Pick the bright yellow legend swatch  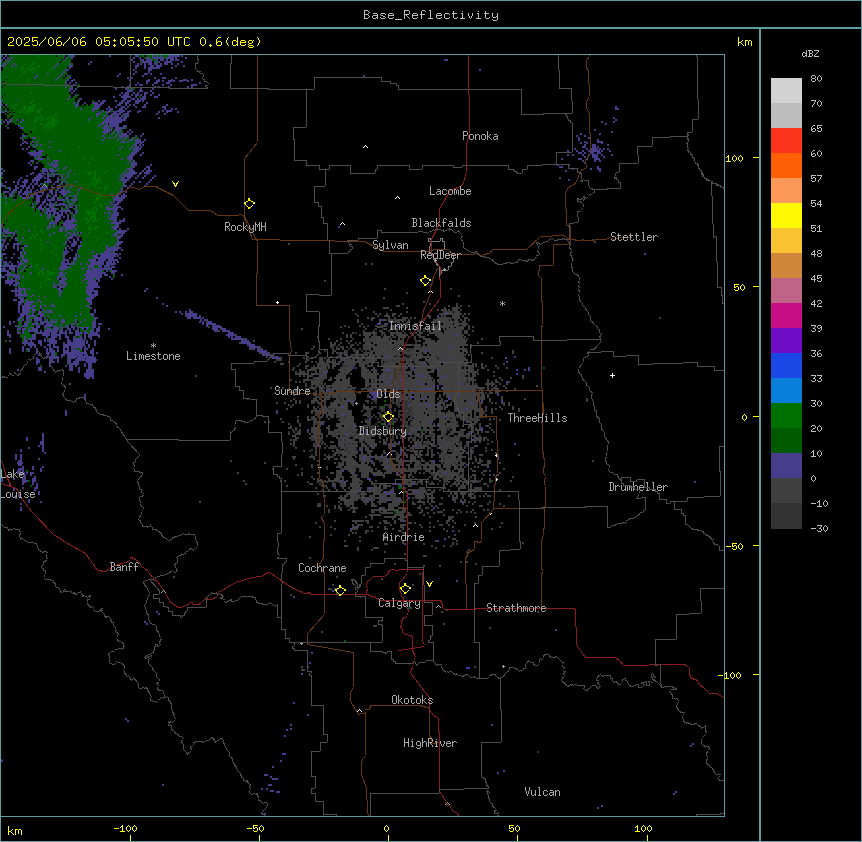[x=786, y=215]
